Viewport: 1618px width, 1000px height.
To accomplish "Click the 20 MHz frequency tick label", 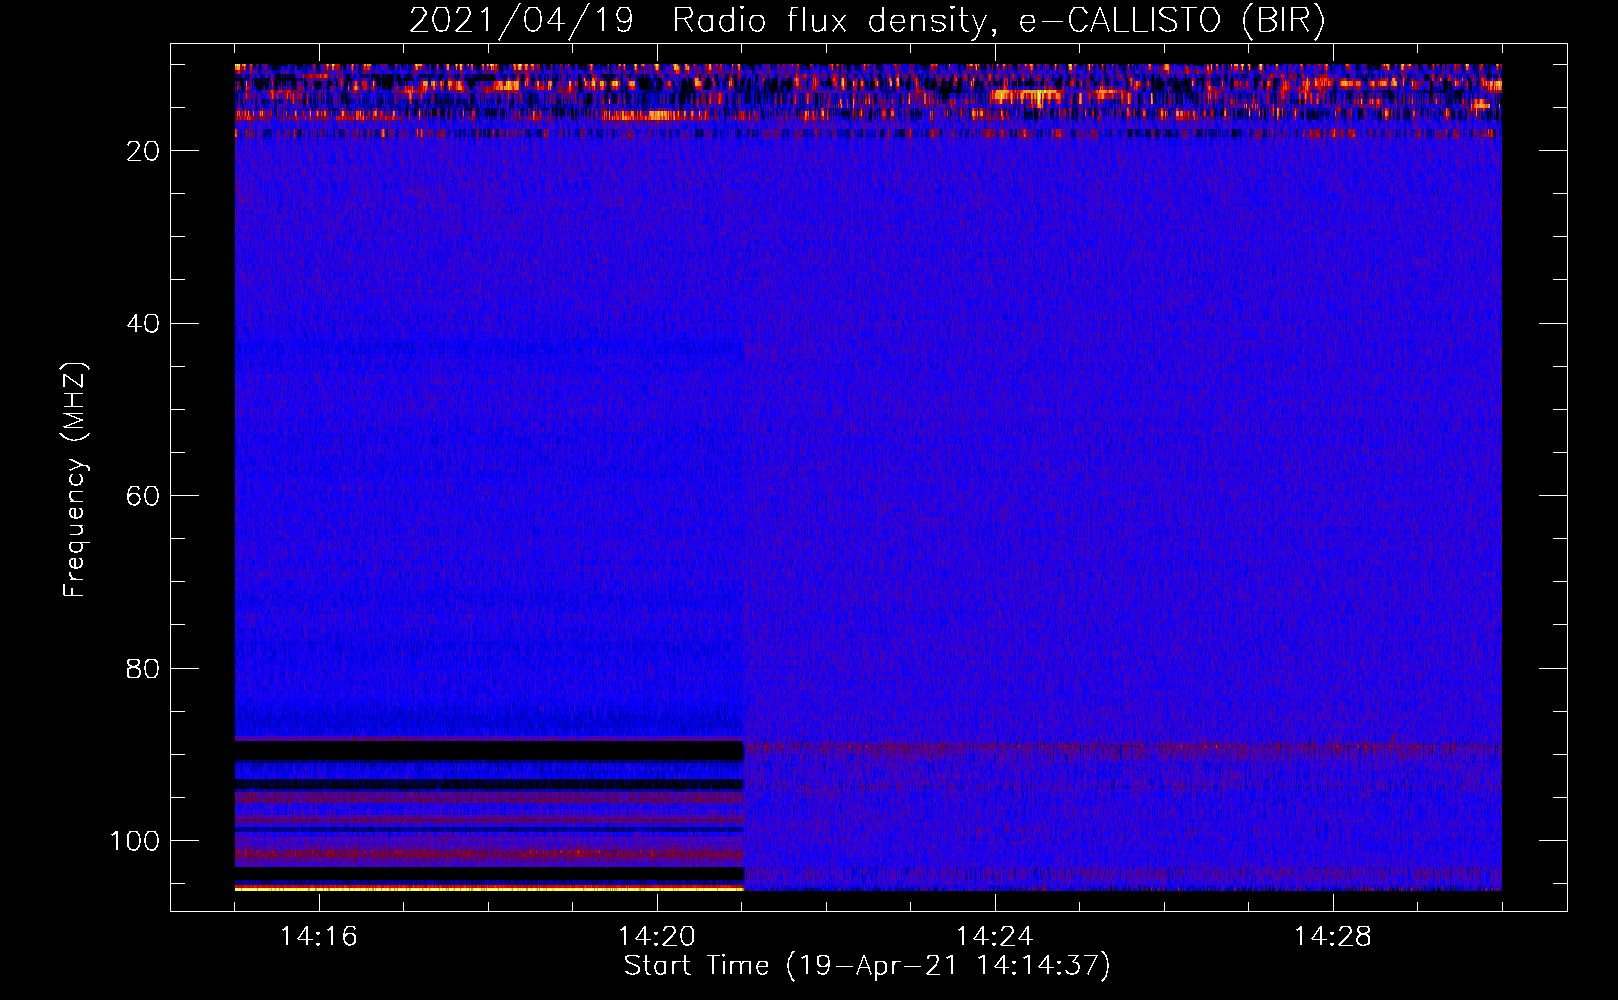I will (x=143, y=151).
